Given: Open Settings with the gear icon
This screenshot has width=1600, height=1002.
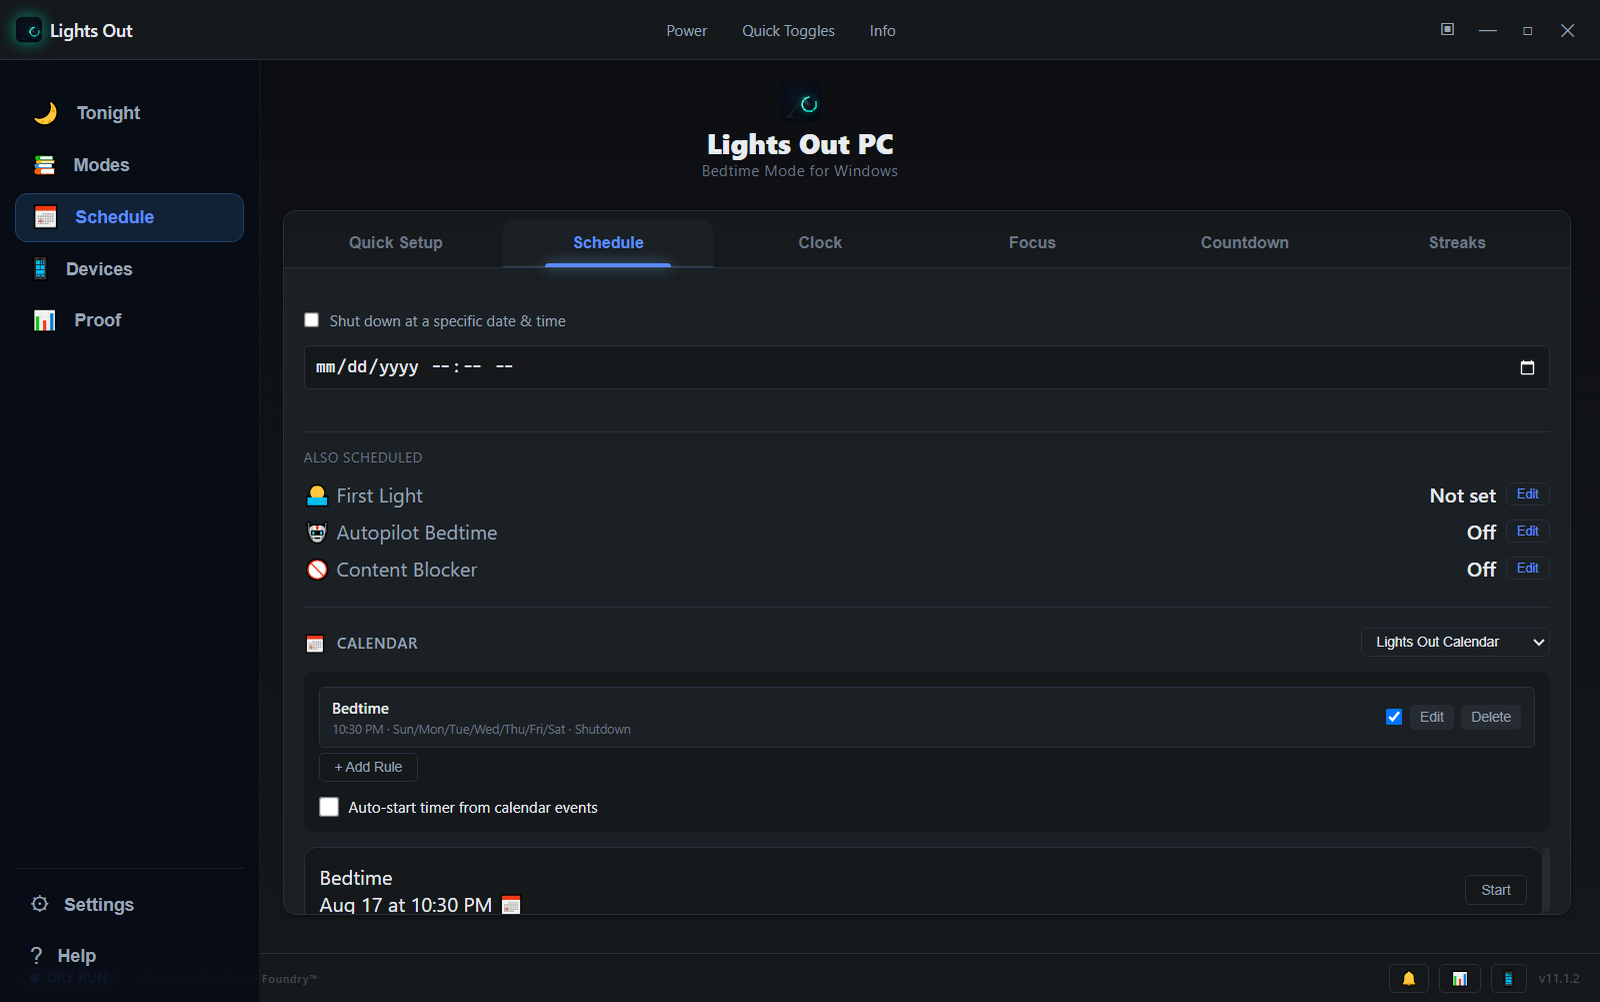Looking at the screenshot, I should [40, 904].
